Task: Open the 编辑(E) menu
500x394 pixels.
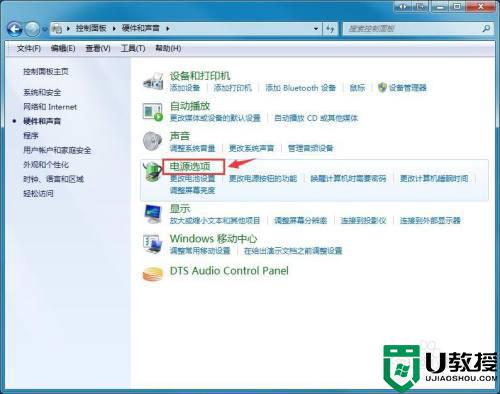Action: click(x=63, y=49)
